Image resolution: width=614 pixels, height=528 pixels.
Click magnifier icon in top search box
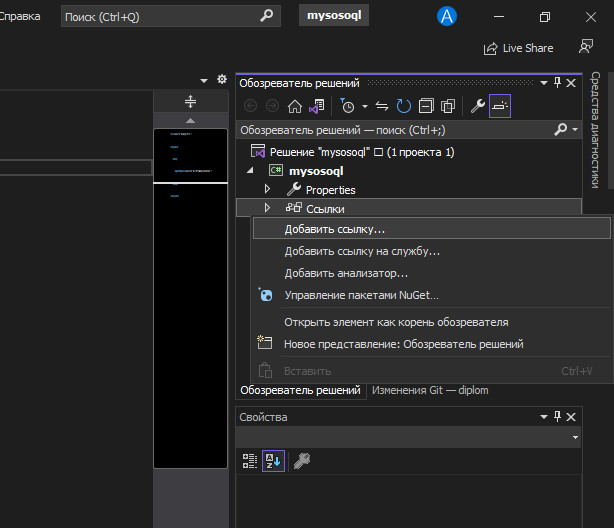(x=267, y=16)
